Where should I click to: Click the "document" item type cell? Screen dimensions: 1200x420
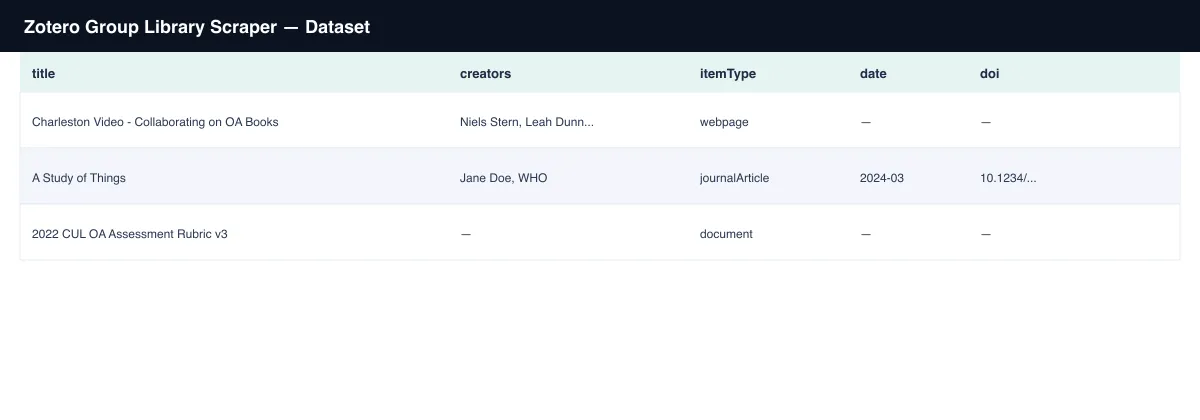click(726, 234)
